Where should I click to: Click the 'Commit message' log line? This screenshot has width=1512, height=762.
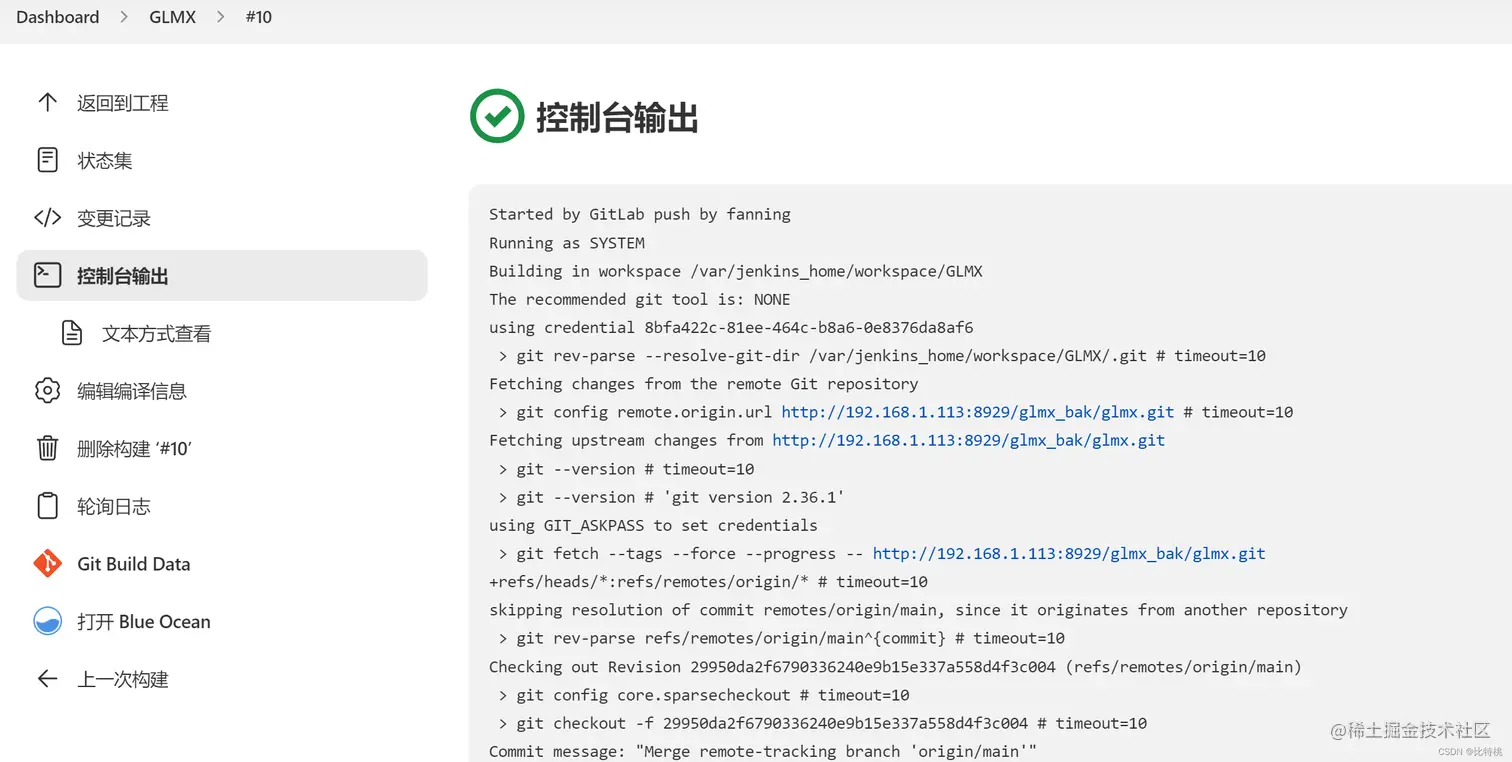point(763,751)
